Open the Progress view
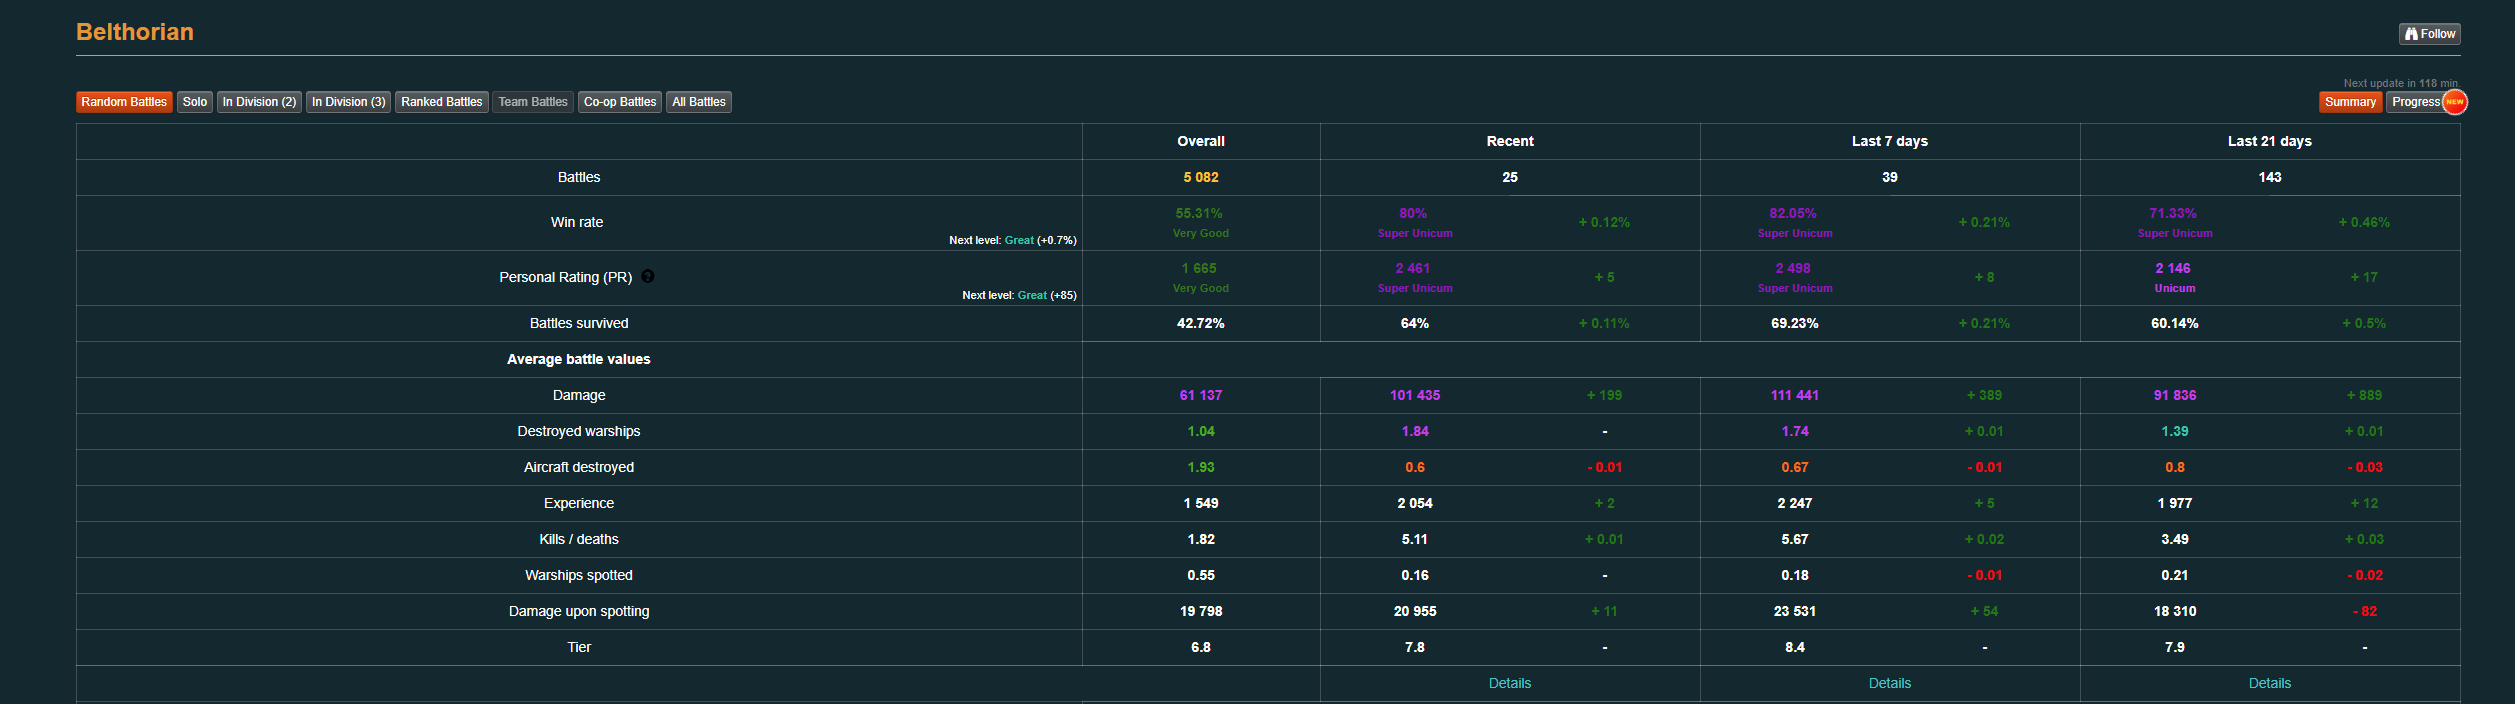 click(x=2415, y=102)
